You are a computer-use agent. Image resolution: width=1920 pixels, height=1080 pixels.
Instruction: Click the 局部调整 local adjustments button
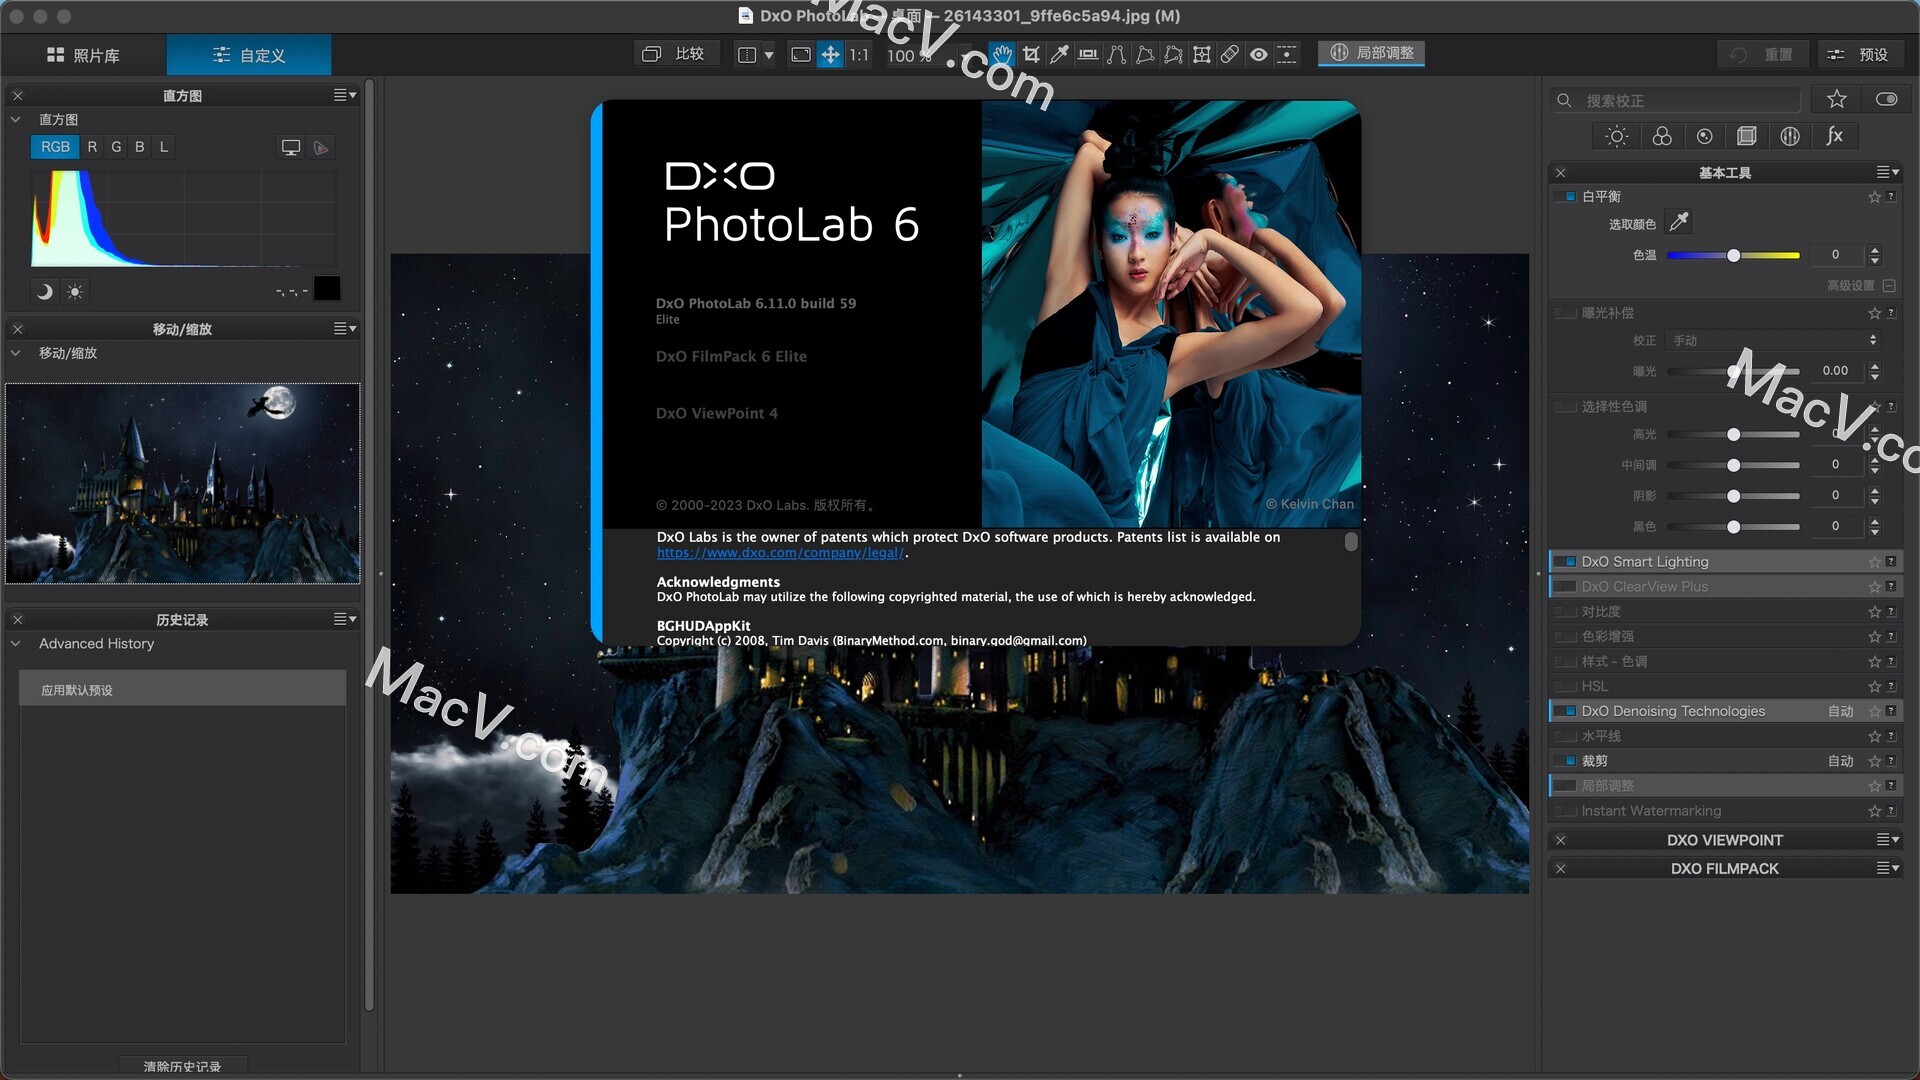coord(1372,53)
